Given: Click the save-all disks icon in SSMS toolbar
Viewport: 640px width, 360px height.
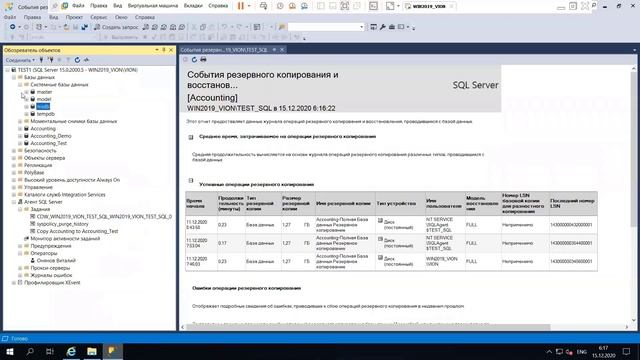Looking at the screenshot, I should tap(84, 27).
